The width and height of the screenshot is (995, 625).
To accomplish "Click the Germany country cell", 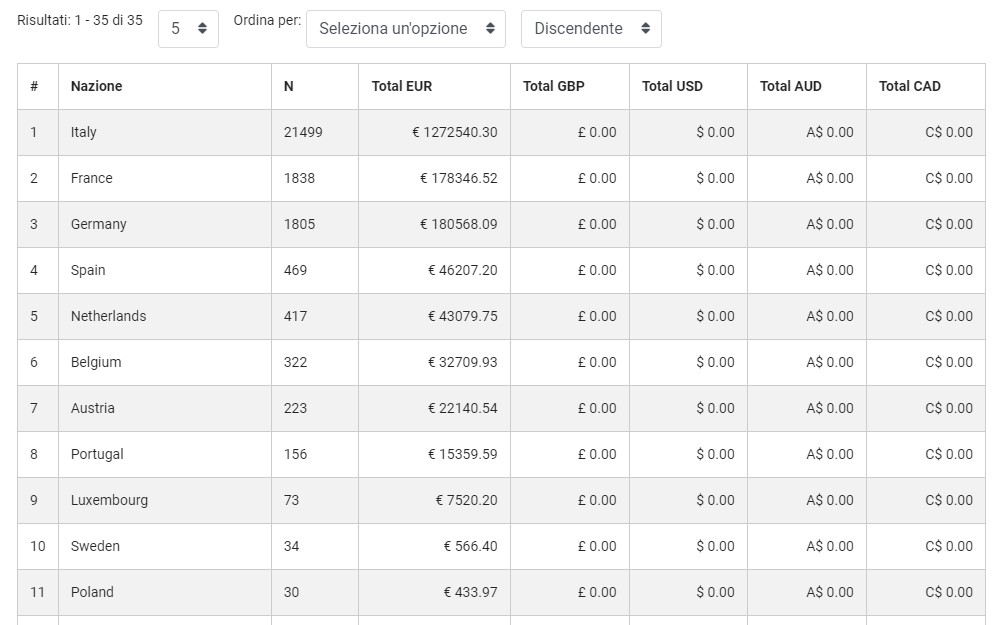I will [x=99, y=224].
